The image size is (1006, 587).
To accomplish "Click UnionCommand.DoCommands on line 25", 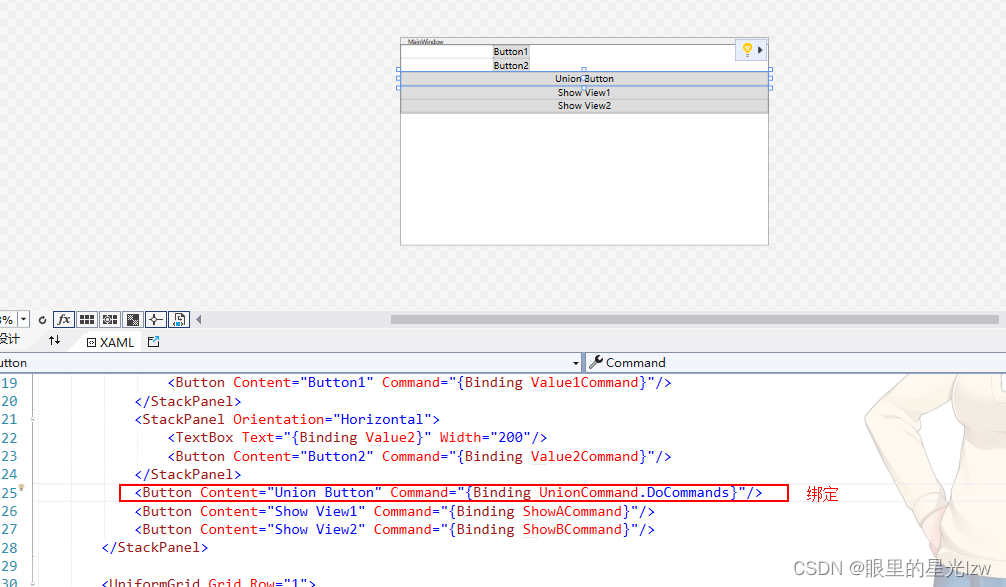I will (634, 493).
